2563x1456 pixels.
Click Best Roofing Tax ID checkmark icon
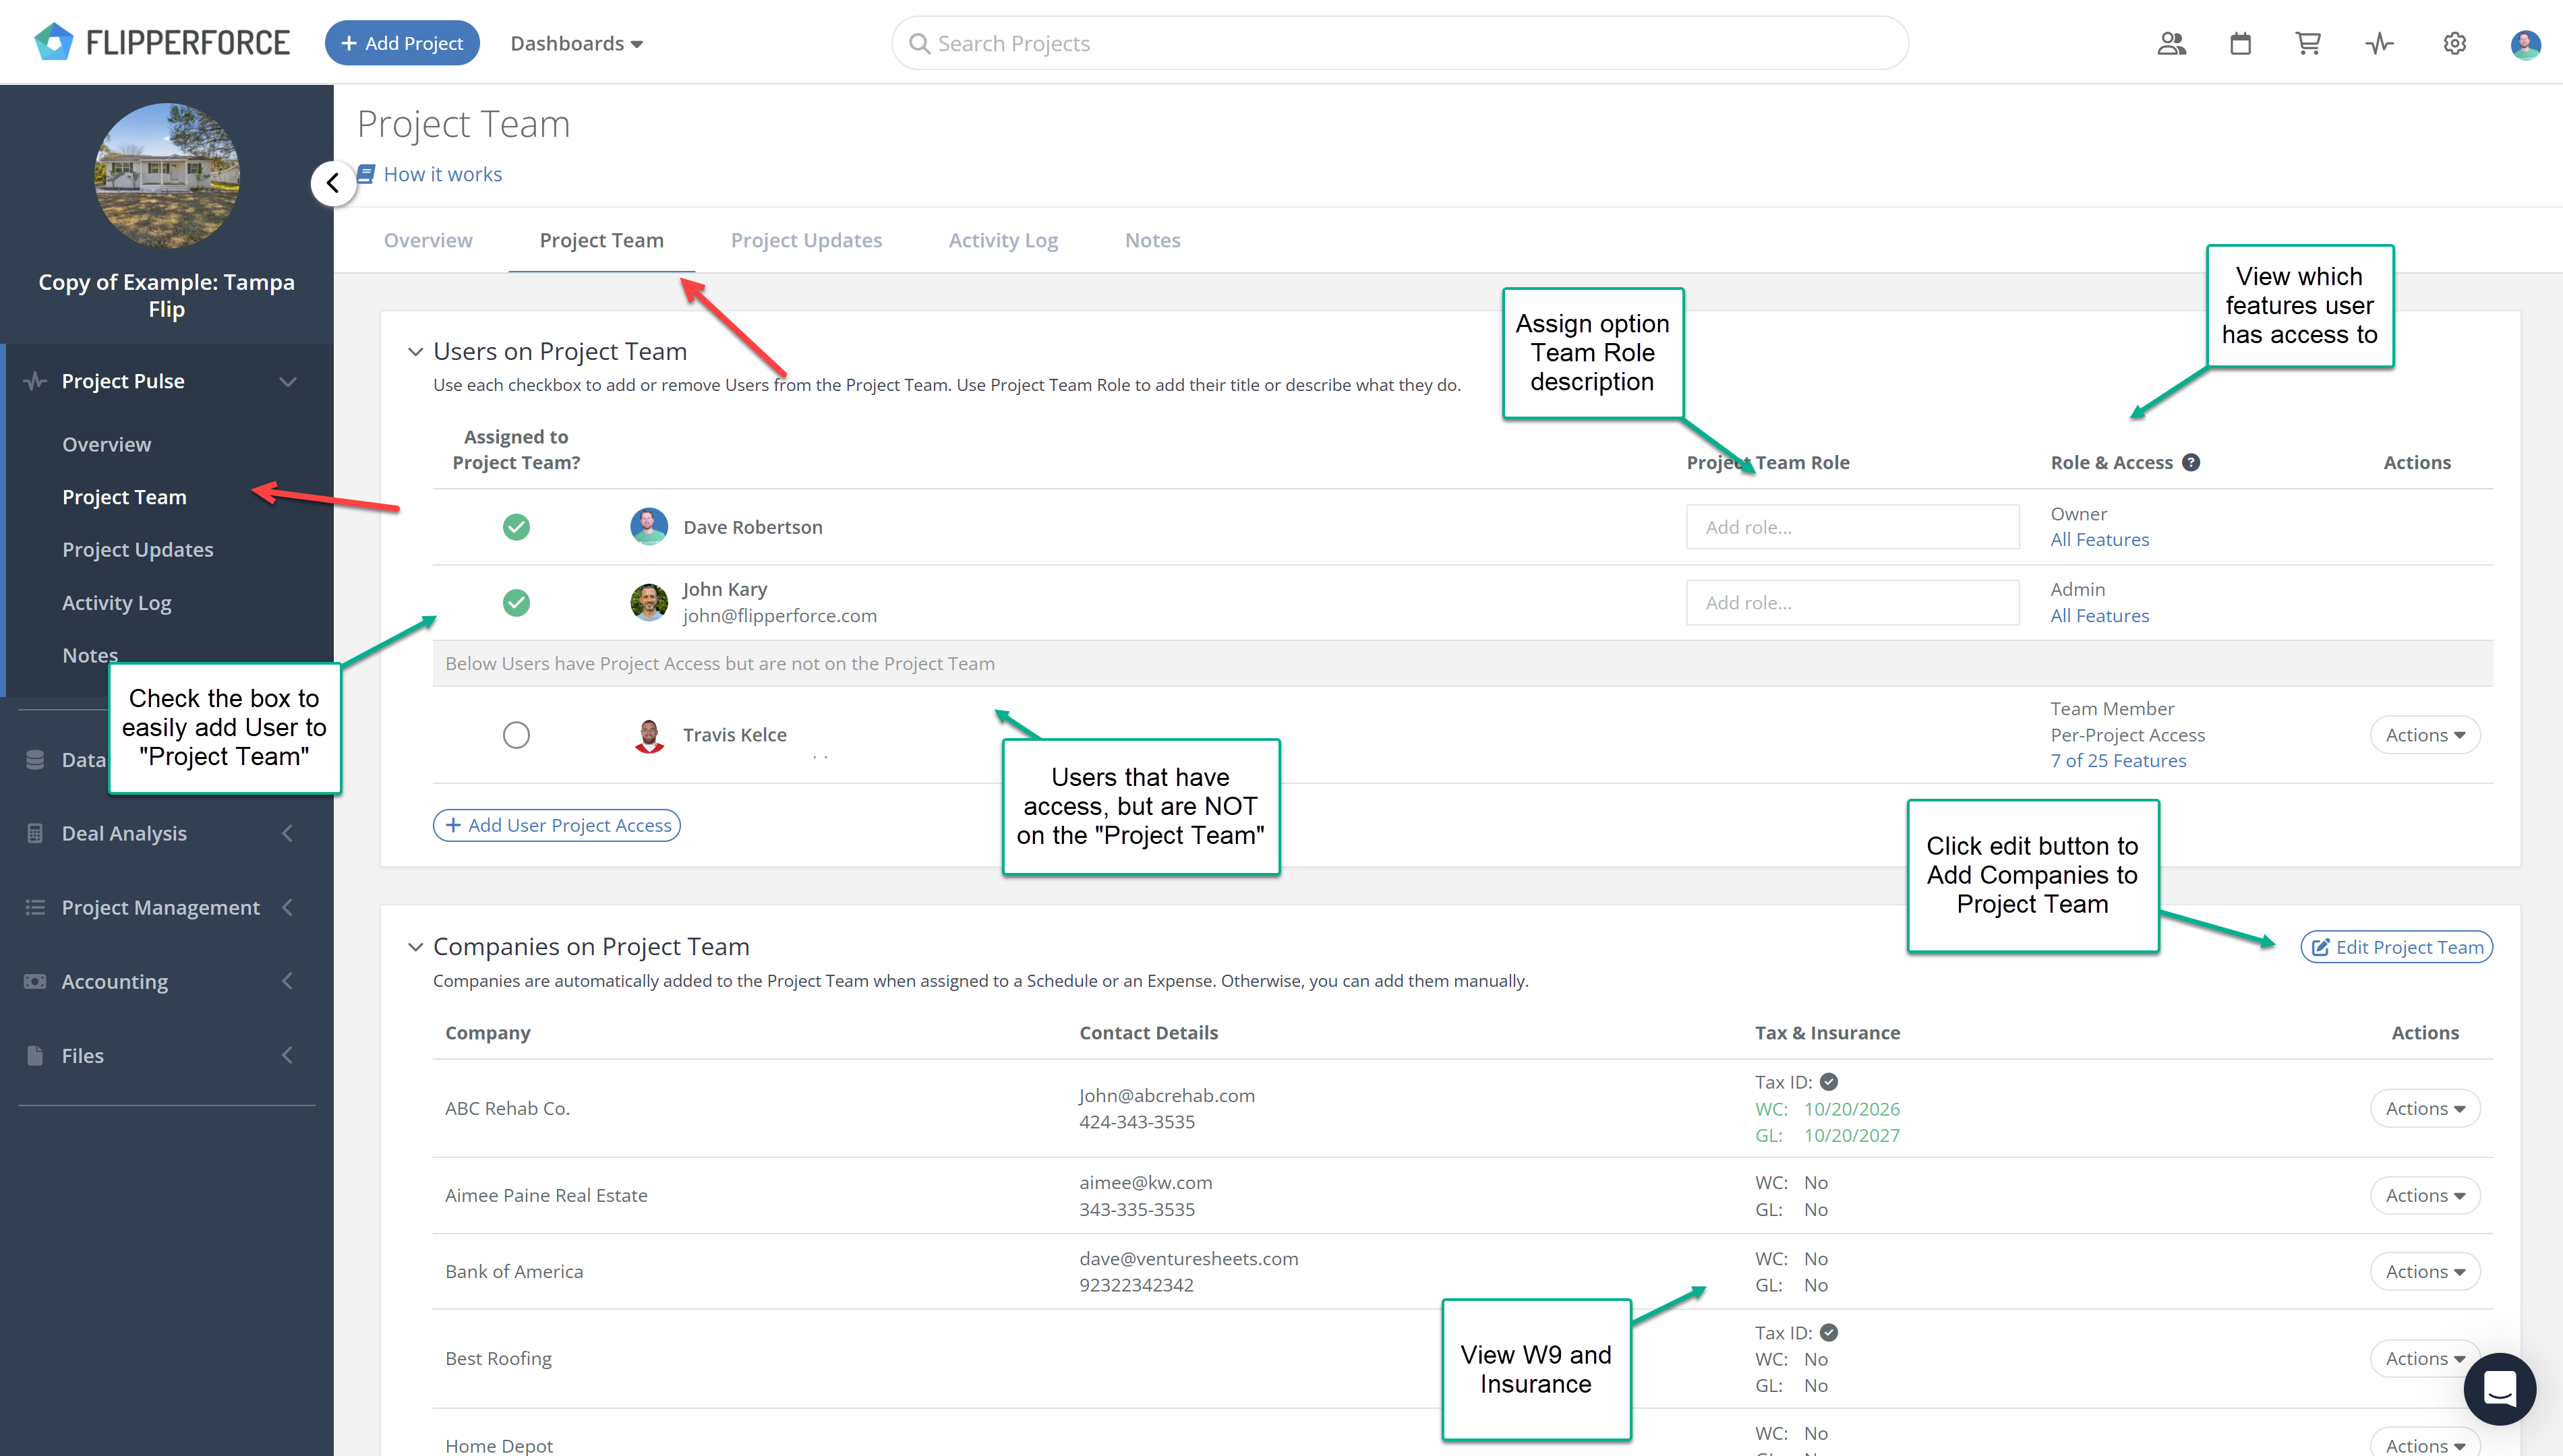(1829, 1332)
